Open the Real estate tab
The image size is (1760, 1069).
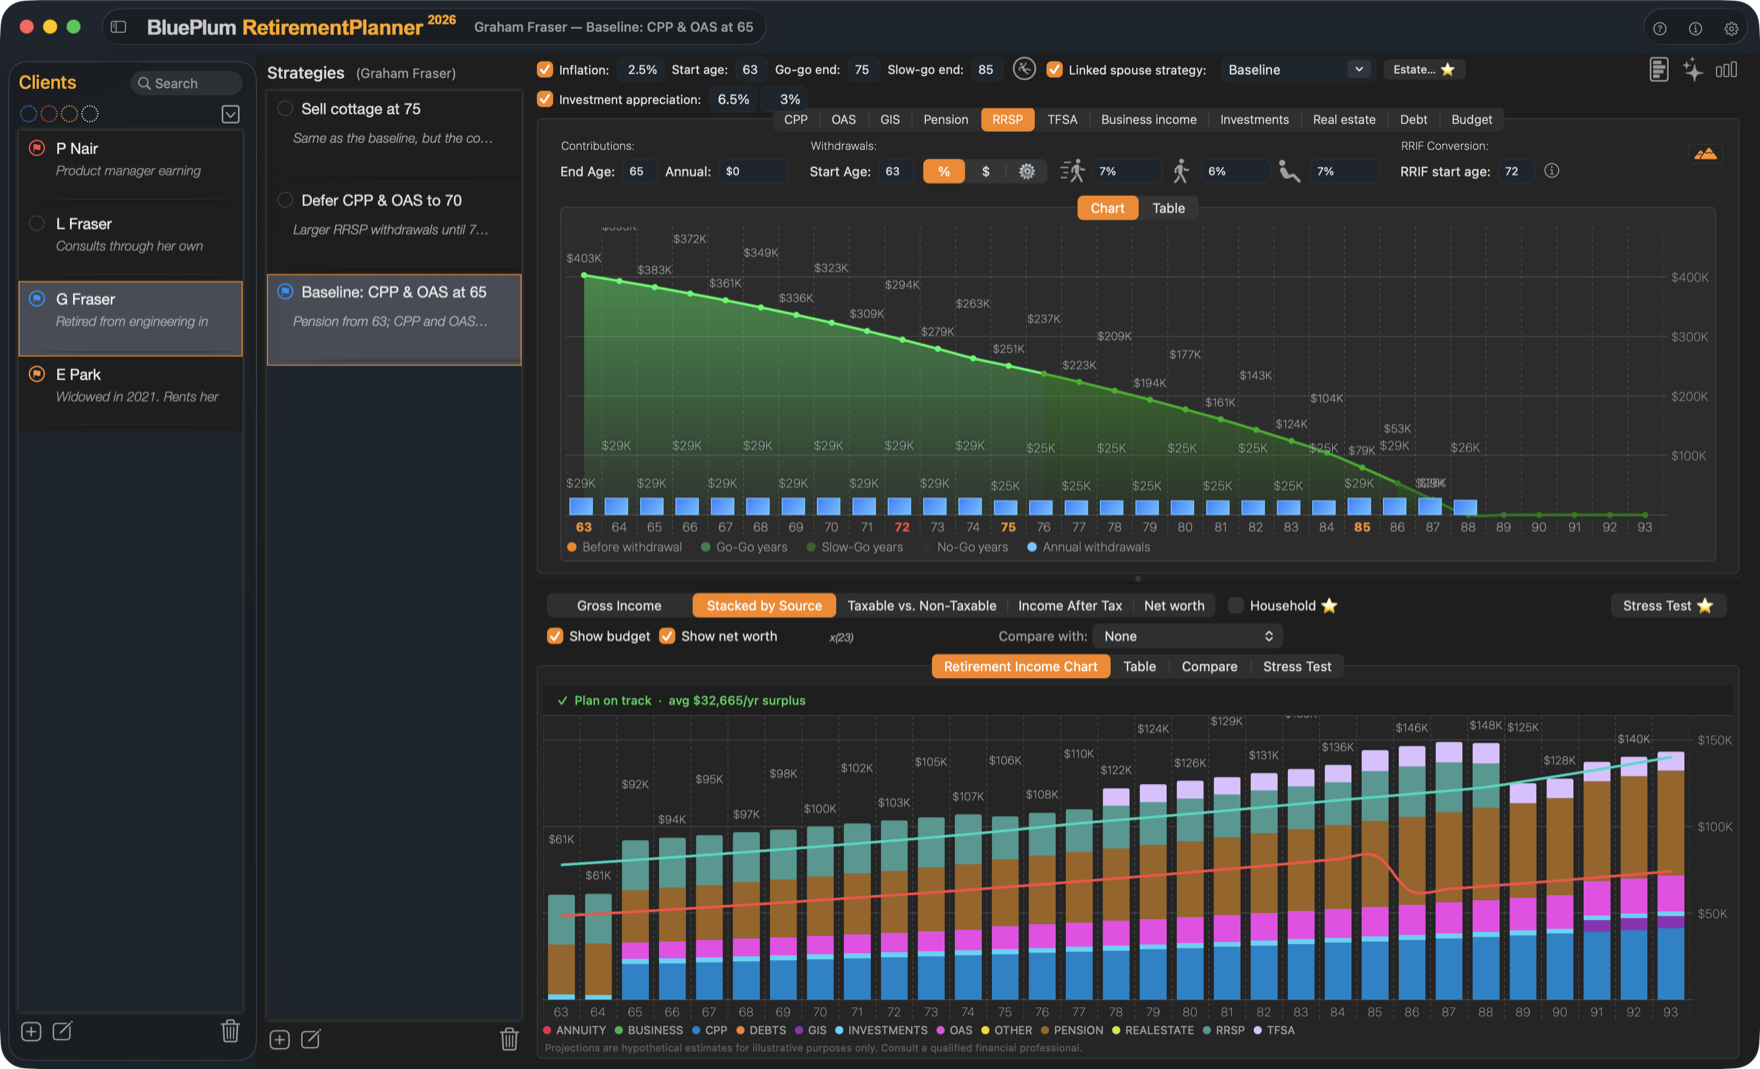point(1344,120)
